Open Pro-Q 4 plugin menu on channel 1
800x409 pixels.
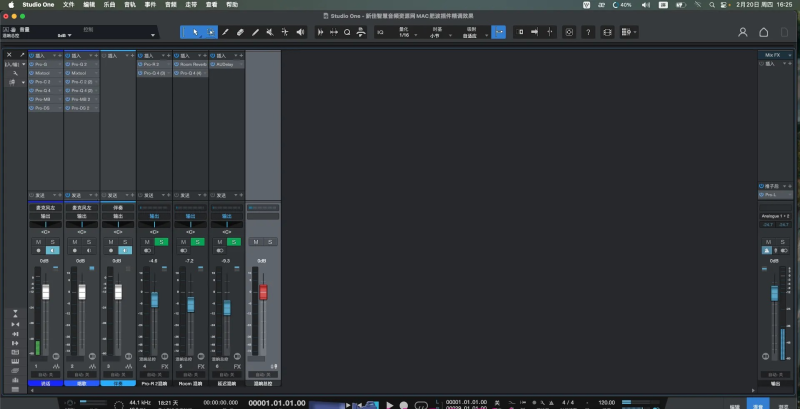coord(60,91)
